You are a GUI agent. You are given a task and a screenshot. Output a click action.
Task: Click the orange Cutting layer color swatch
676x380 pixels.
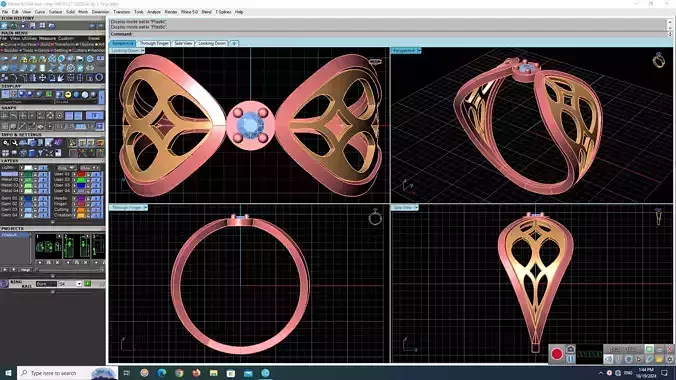(x=81, y=210)
